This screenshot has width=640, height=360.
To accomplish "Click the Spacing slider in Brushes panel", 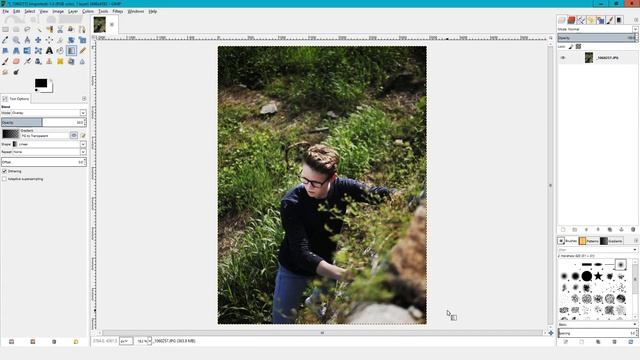I will point(598,333).
